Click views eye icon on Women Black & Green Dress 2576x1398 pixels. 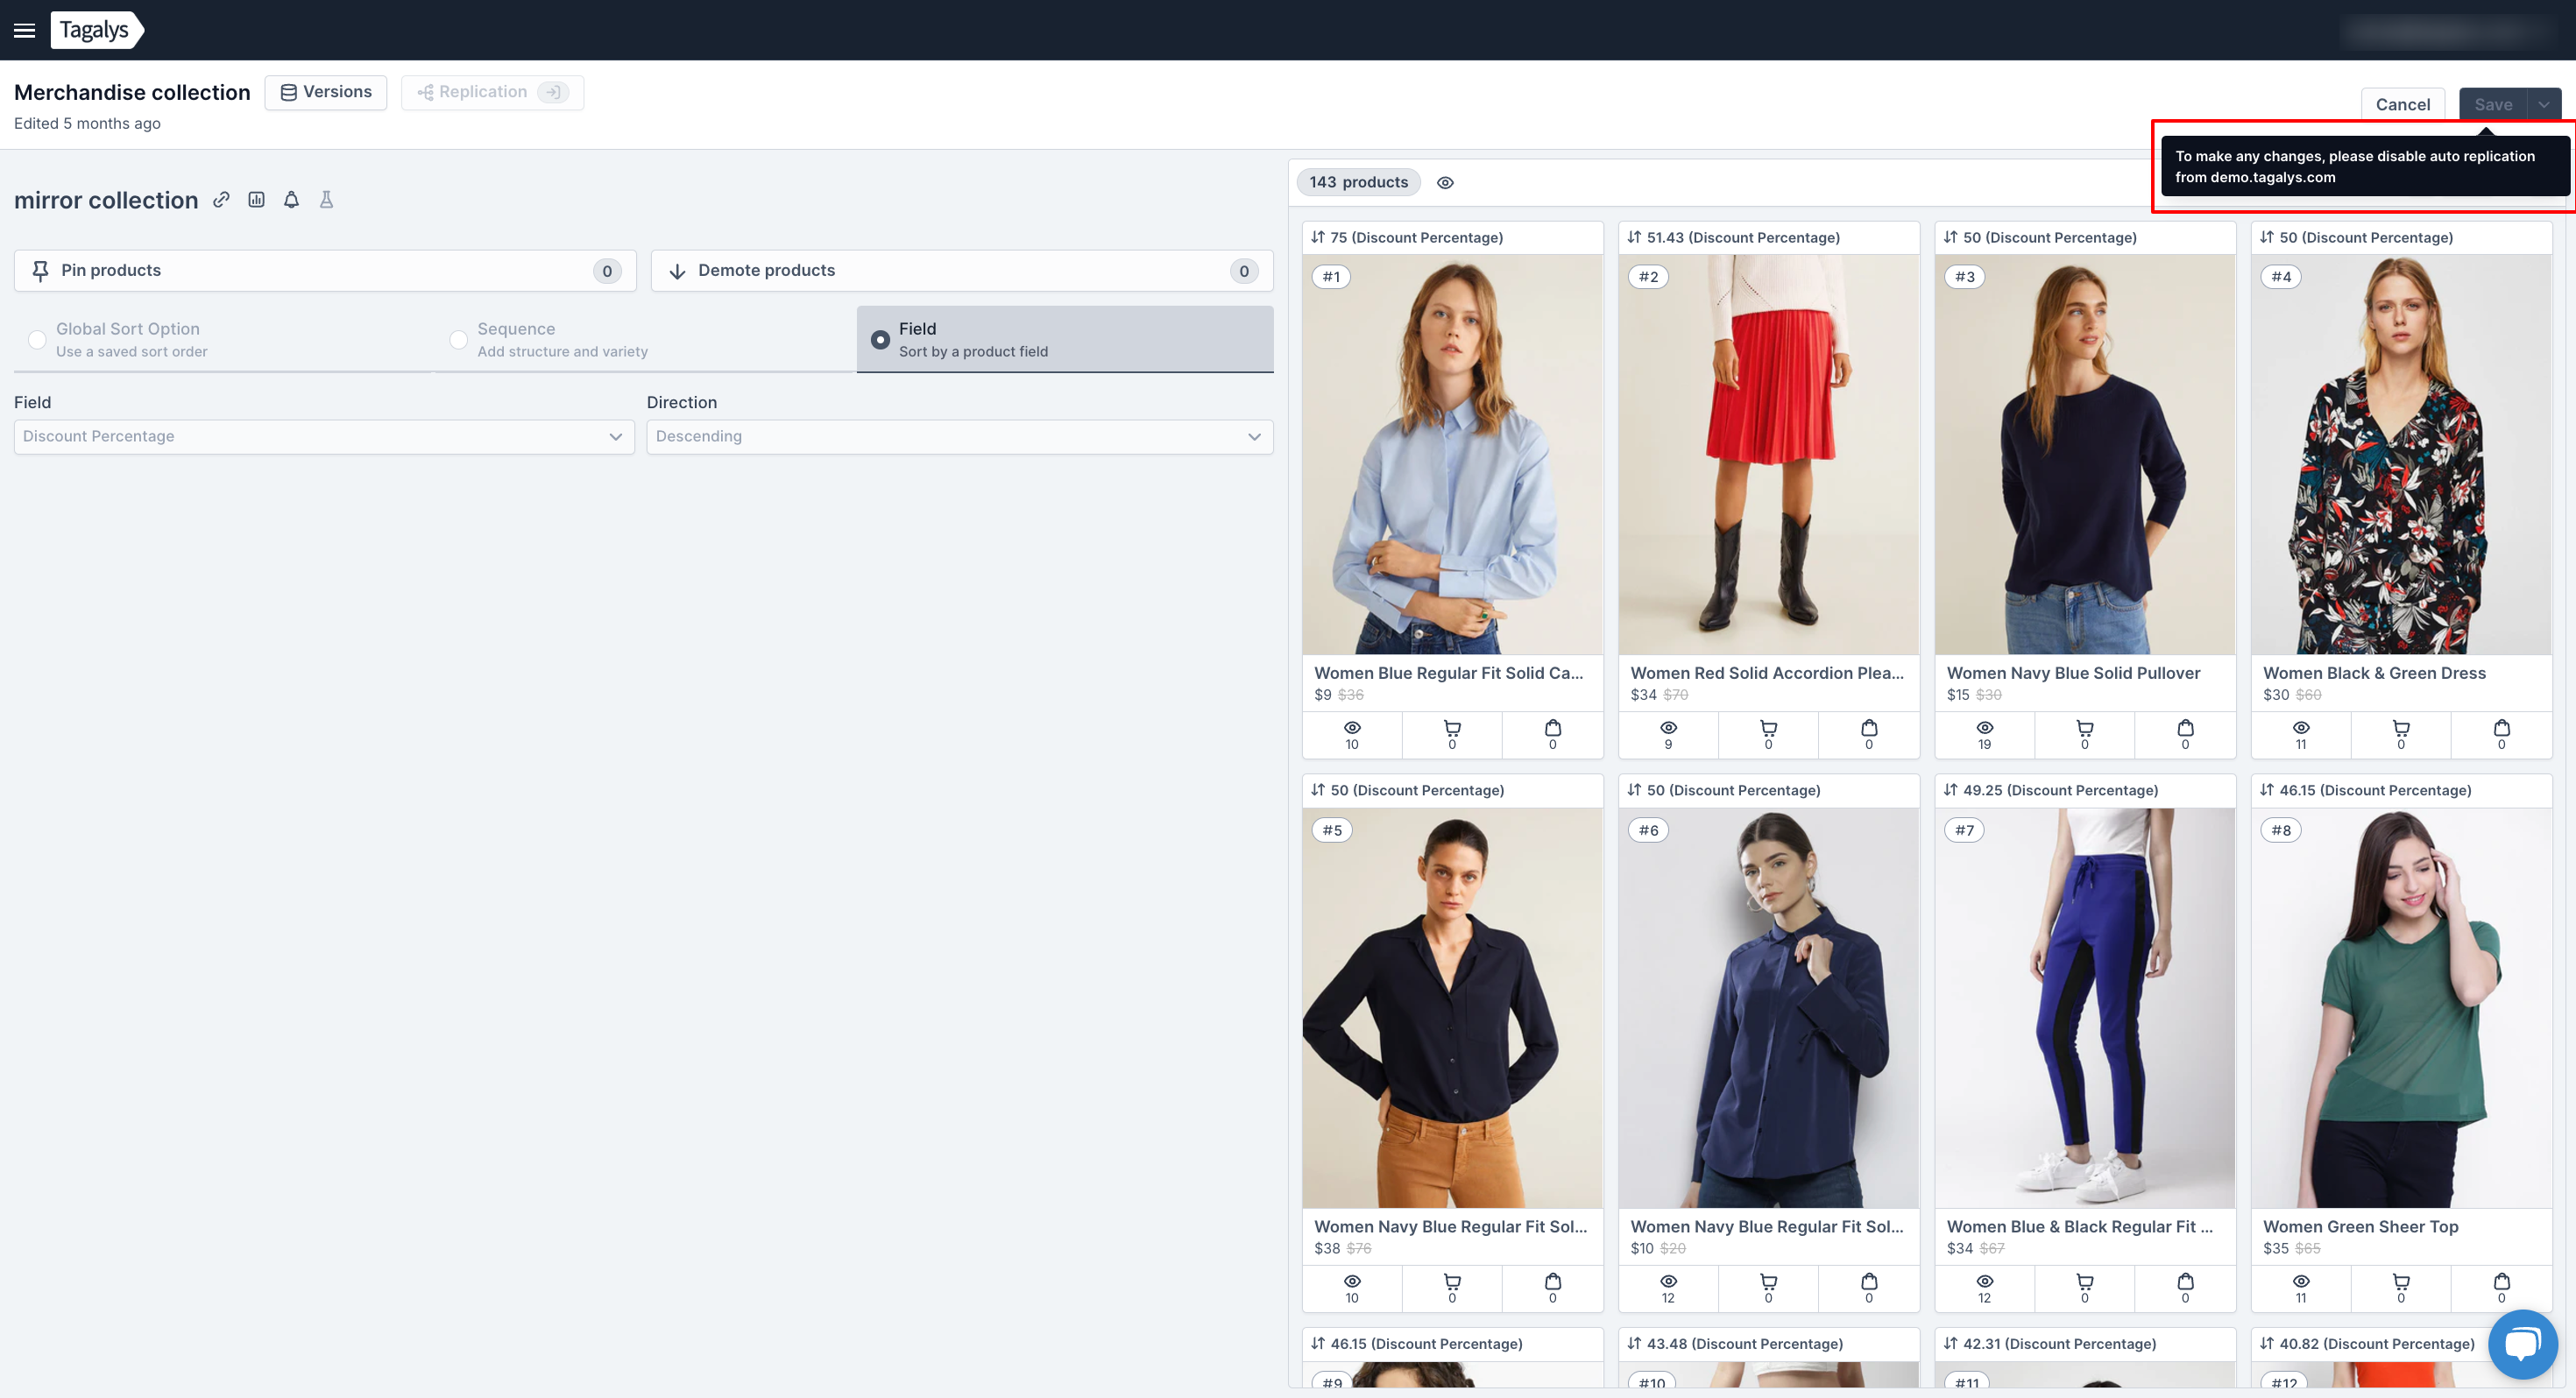2301,728
